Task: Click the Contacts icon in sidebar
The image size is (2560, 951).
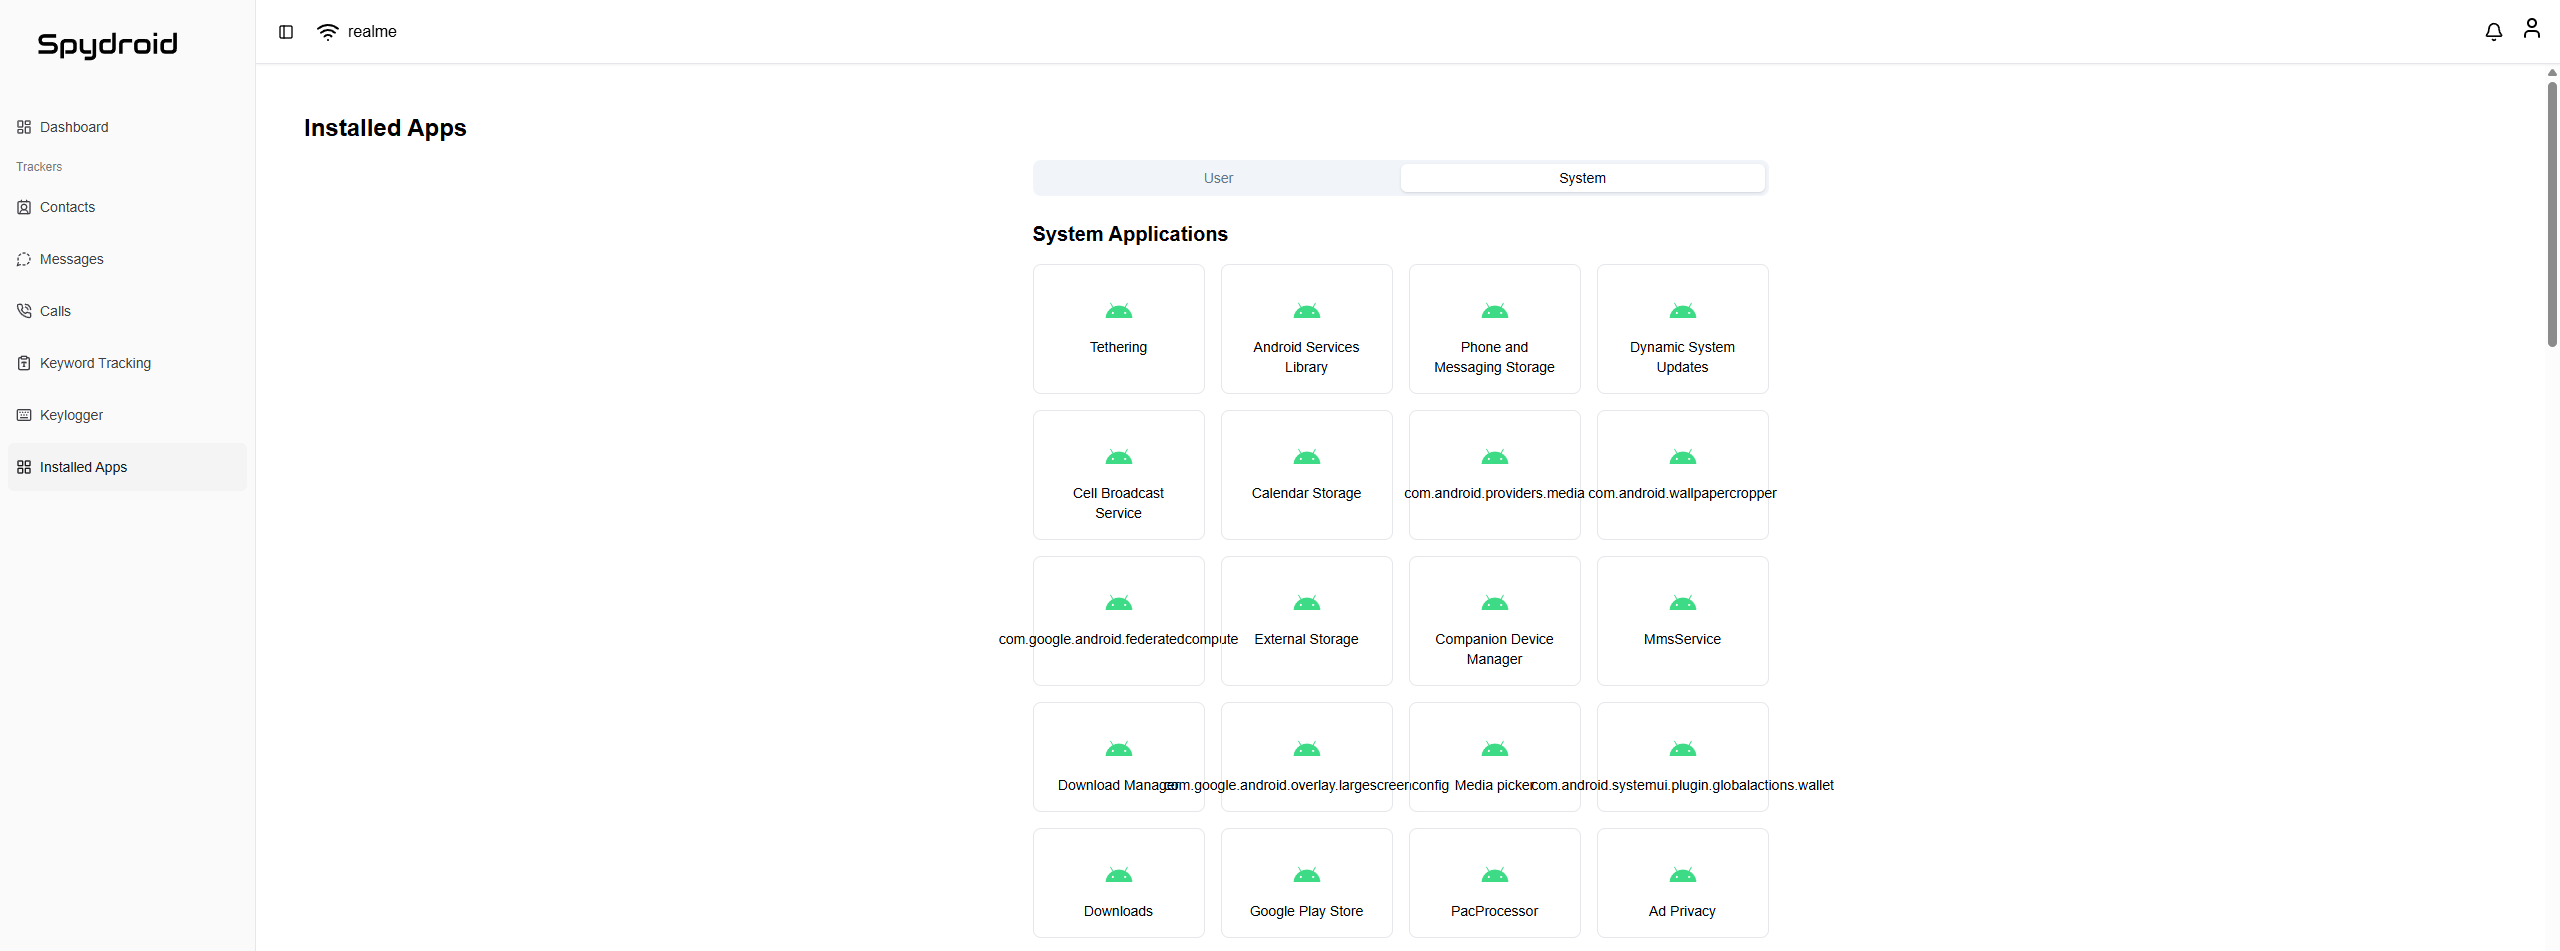Action: [24, 207]
